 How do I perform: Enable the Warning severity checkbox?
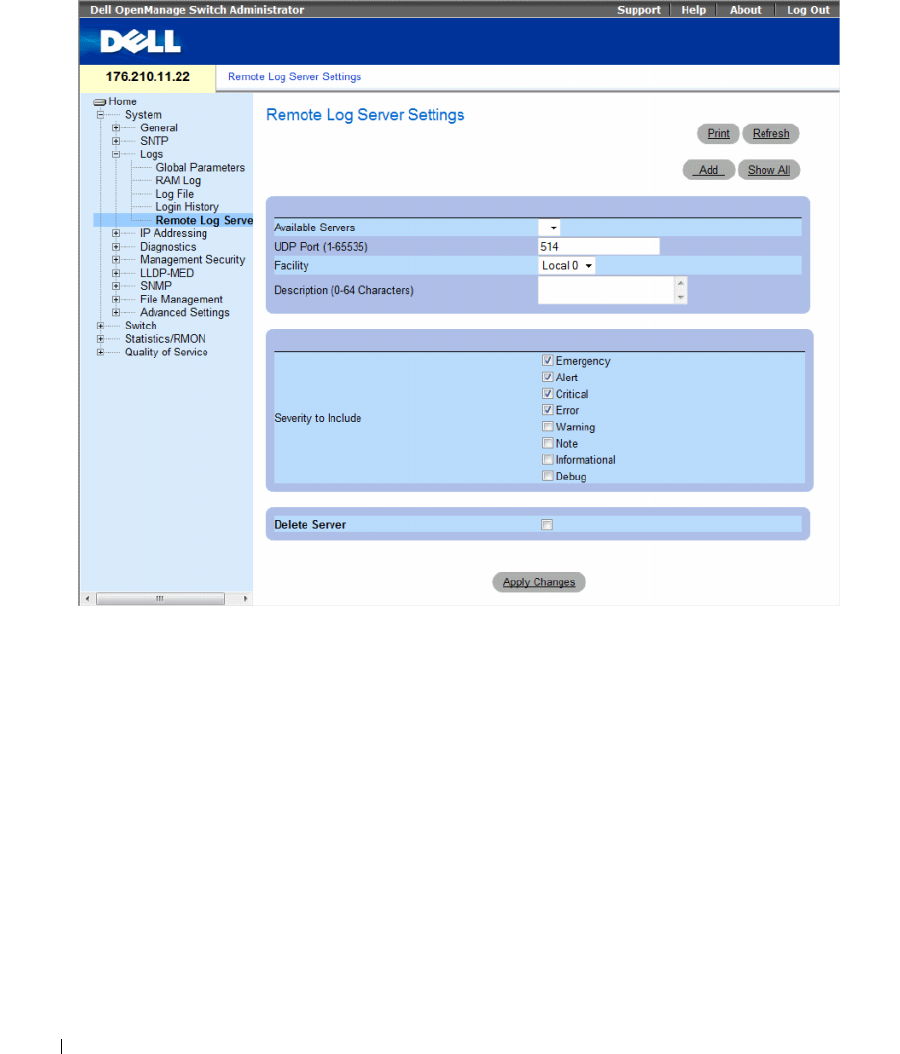[x=548, y=427]
